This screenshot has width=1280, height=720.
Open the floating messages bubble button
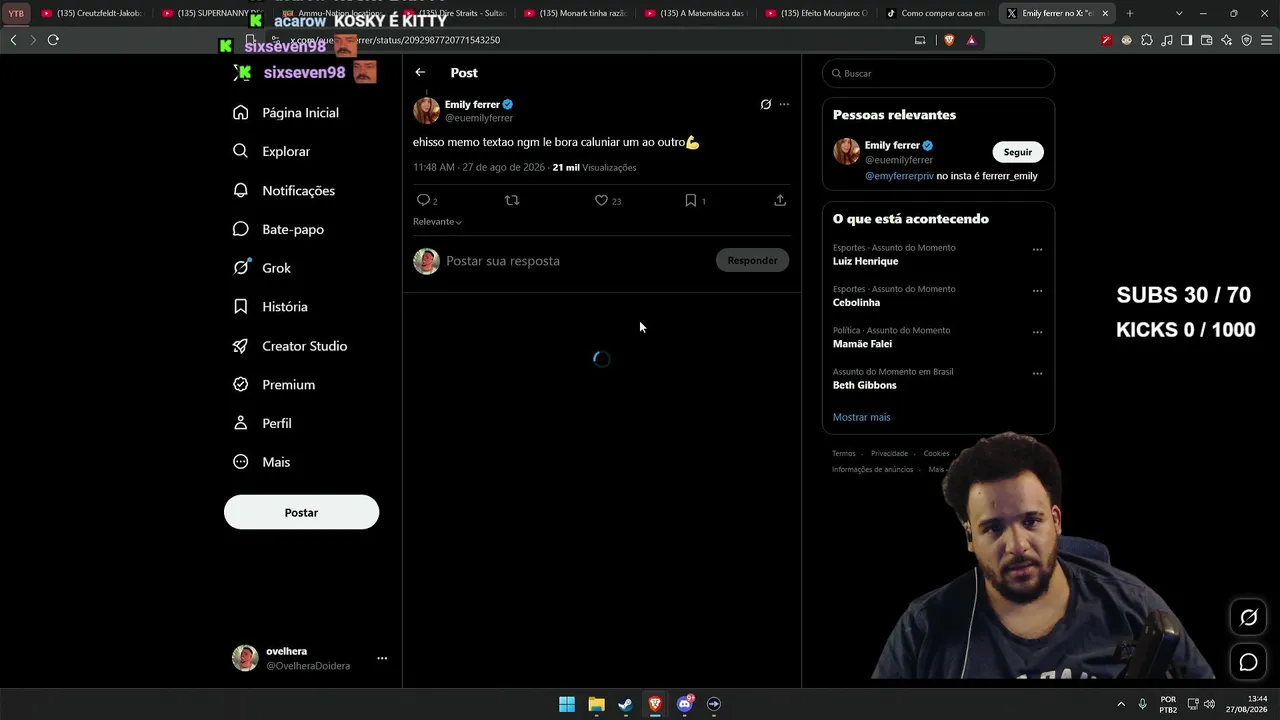[1248, 662]
